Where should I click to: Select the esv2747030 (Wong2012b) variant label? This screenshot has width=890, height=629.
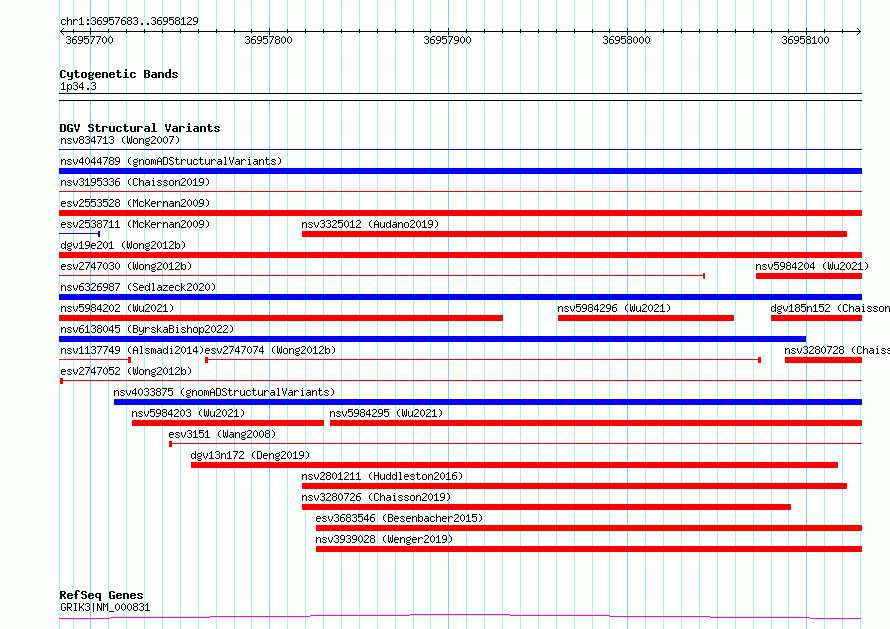126,266
